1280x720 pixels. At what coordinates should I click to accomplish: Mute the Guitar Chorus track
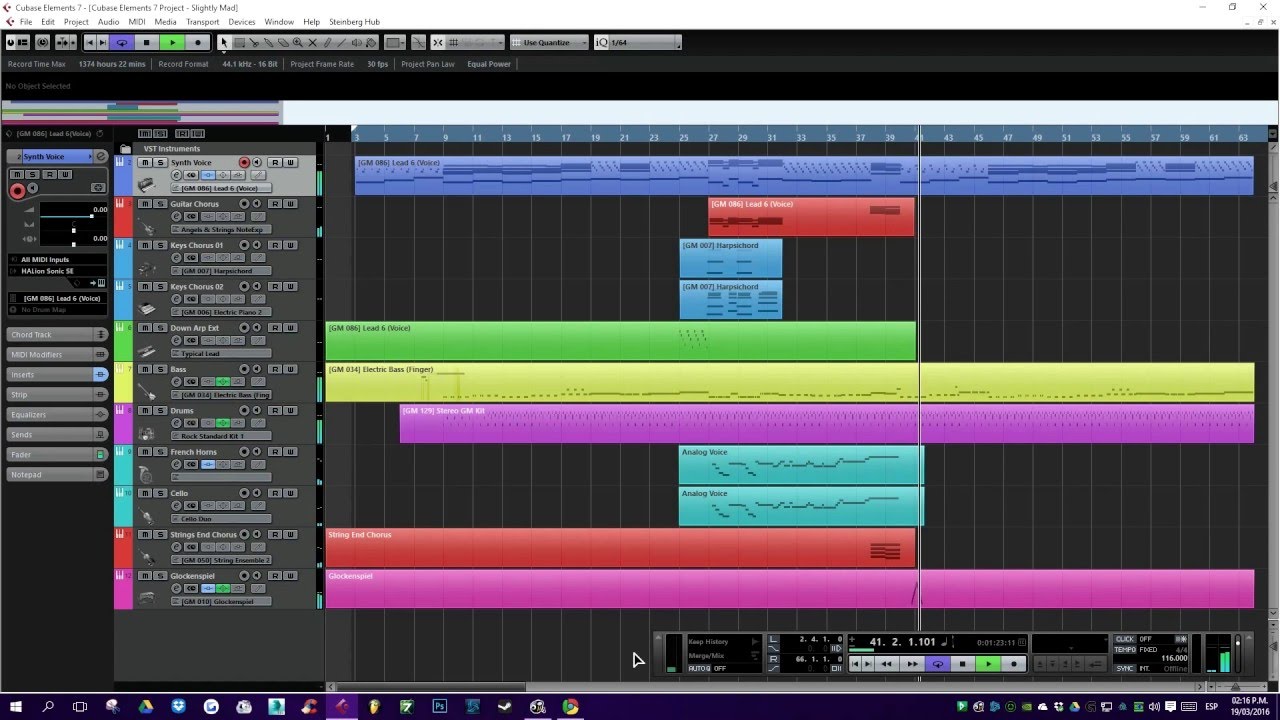point(145,204)
